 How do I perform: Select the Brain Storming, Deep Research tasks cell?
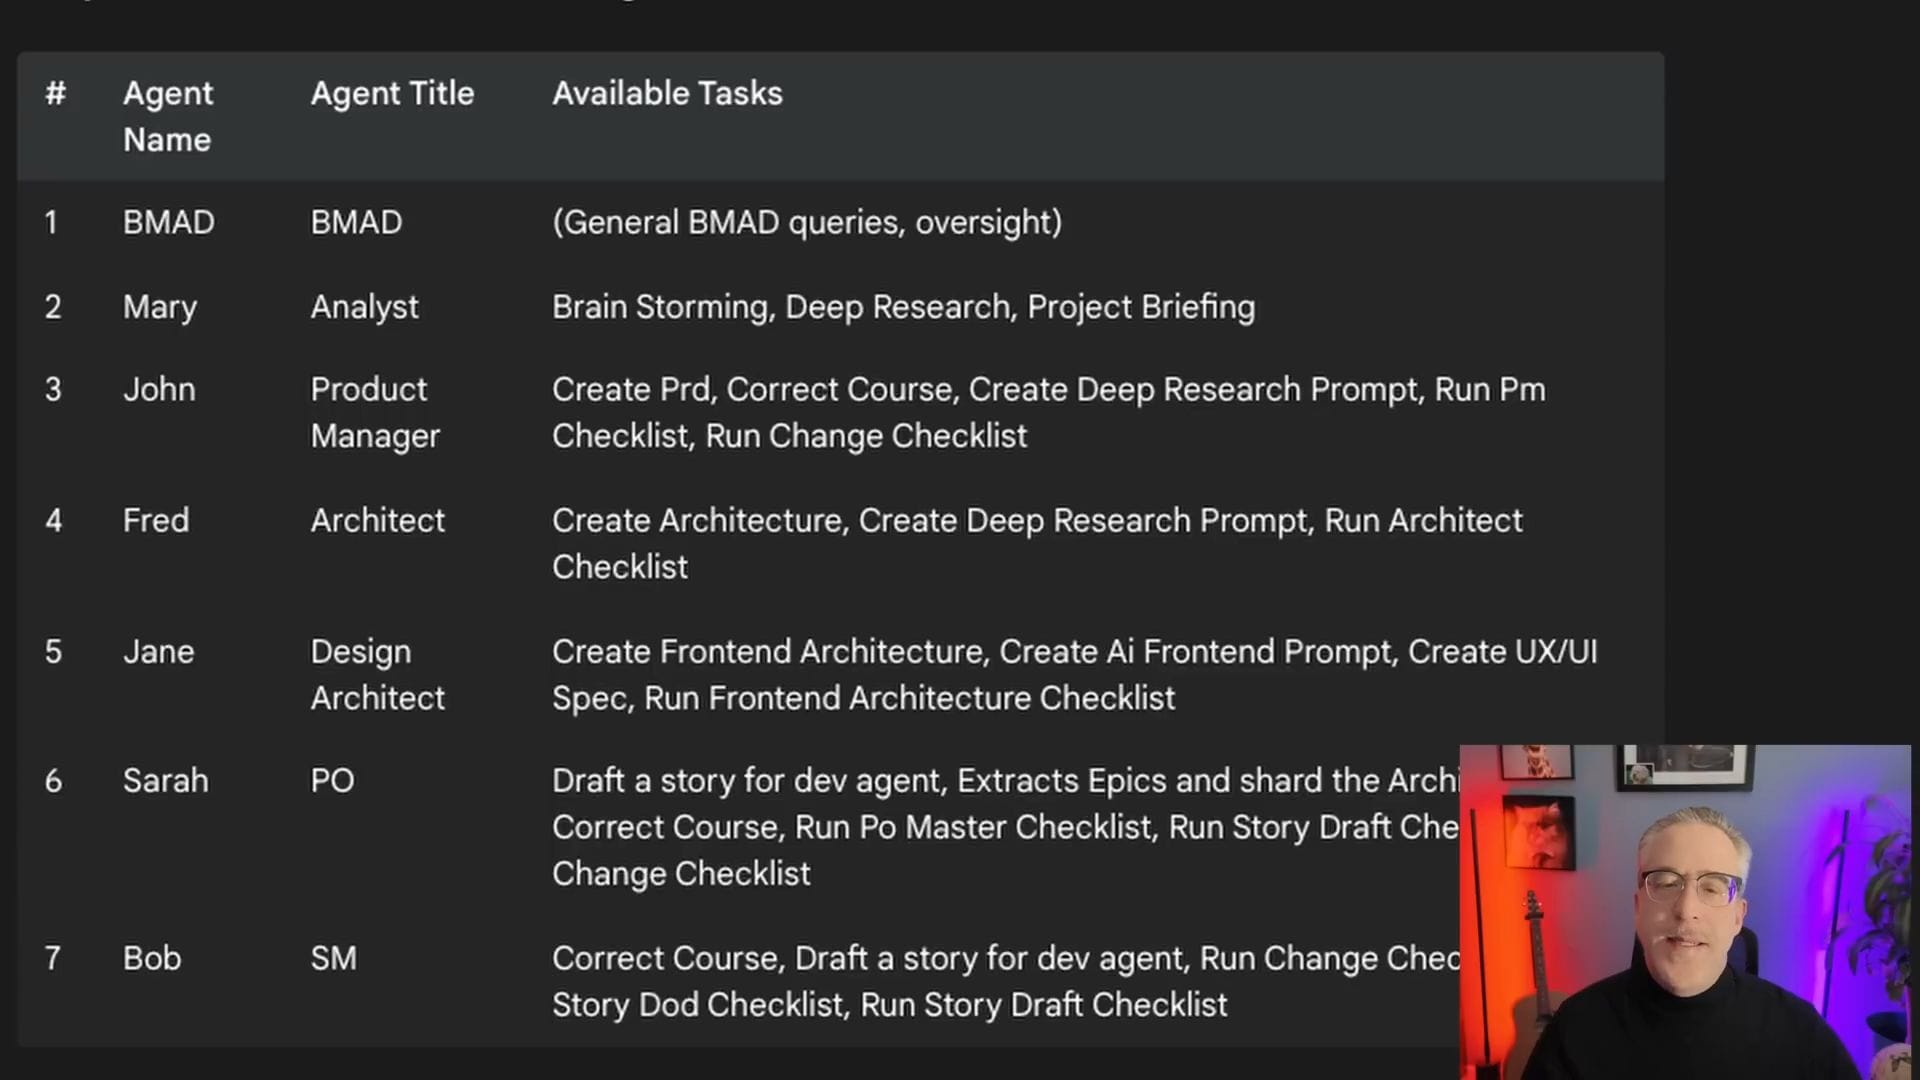[x=903, y=307]
